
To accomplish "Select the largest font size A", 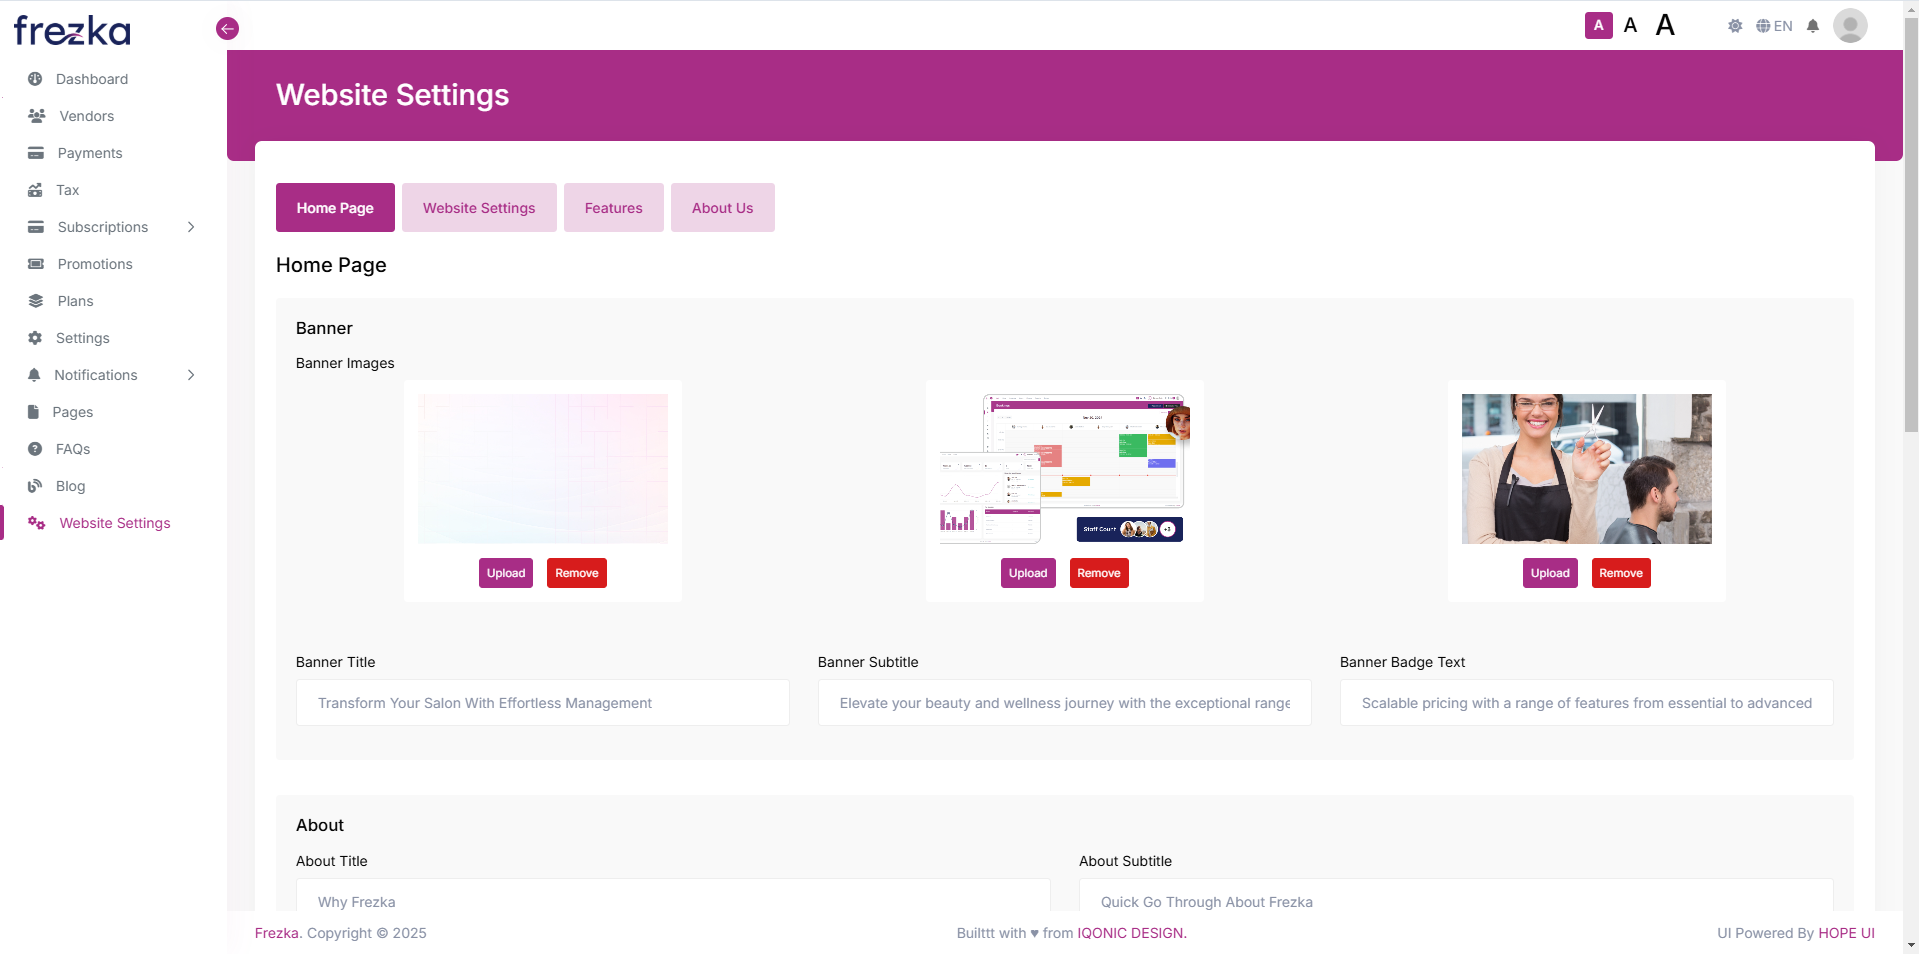I will coord(1665,24).
